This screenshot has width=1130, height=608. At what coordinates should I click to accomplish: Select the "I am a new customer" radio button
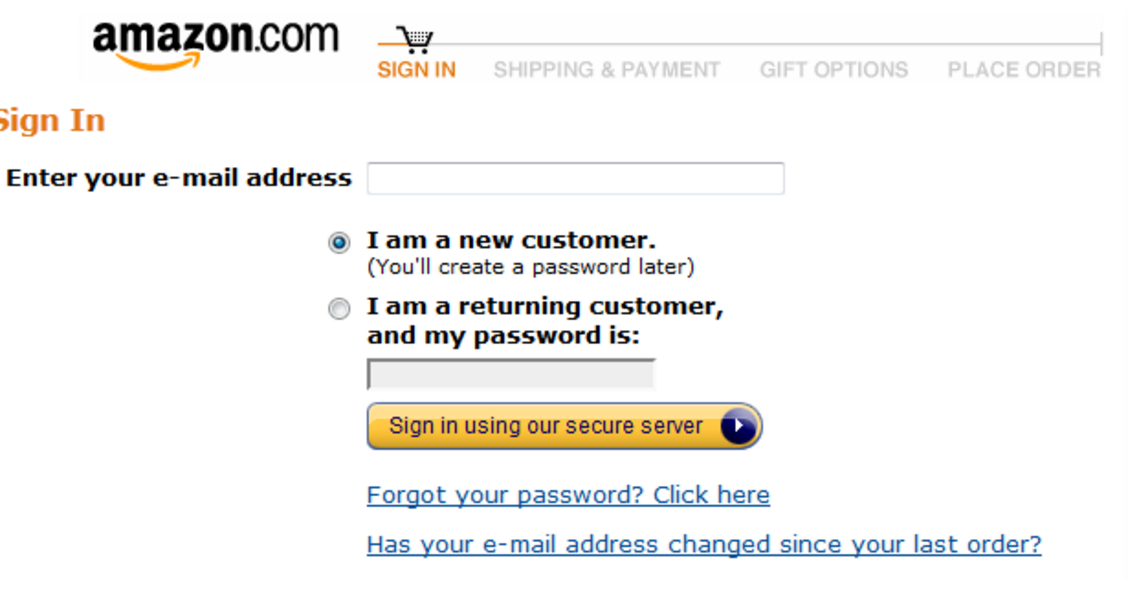click(340, 243)
